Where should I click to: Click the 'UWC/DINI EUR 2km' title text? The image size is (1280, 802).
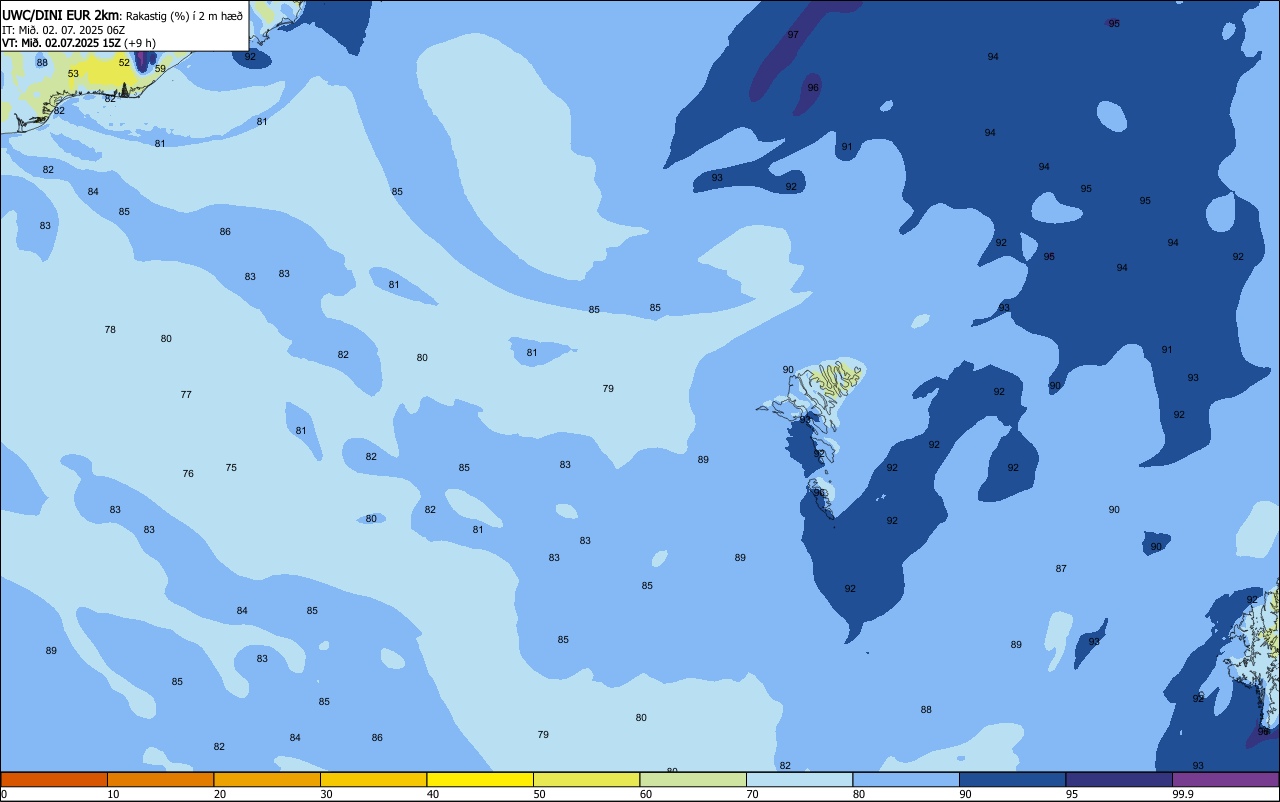[x=60, y=14]
